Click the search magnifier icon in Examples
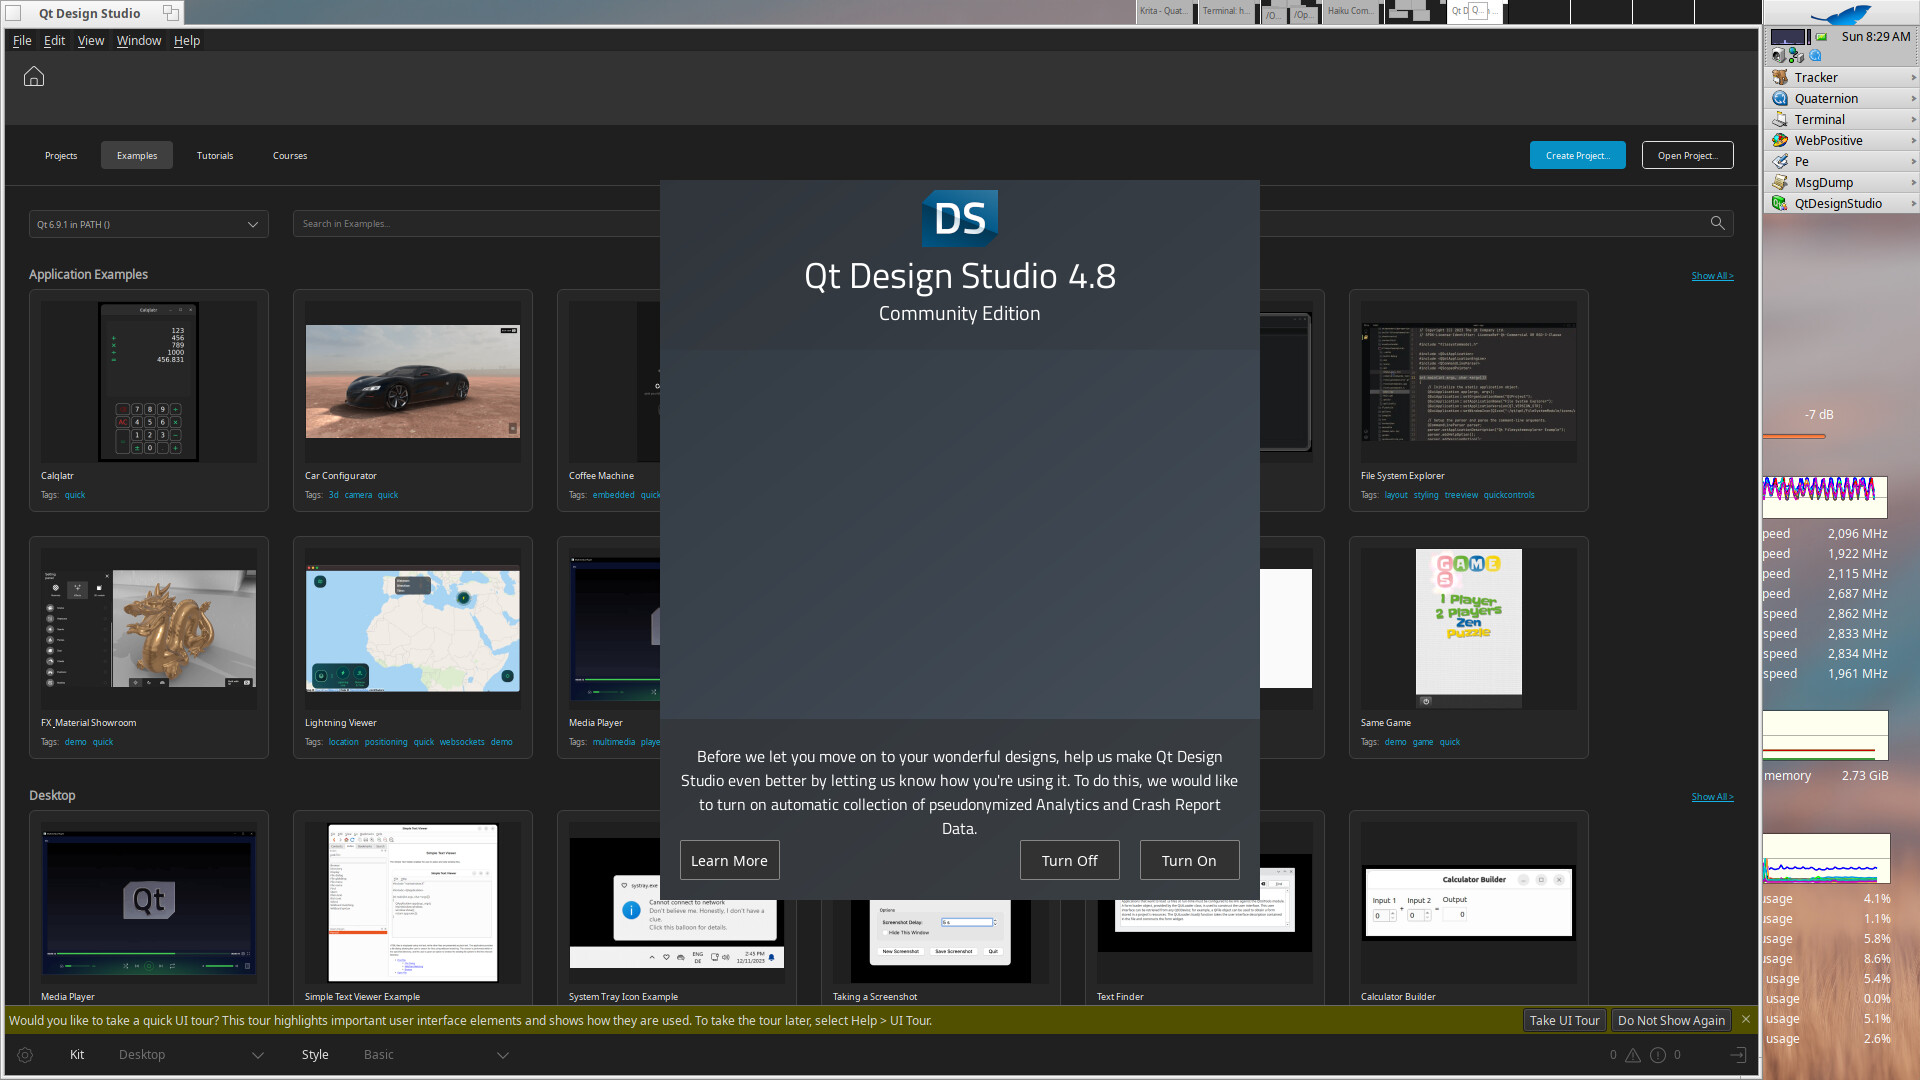The width and height of the screenshot is (1920, 1080). click(1717, 223)
